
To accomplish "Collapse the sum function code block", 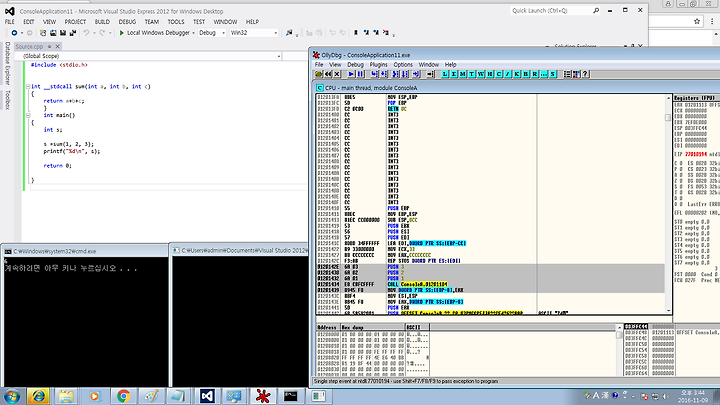I will click(x=28, y=86).
